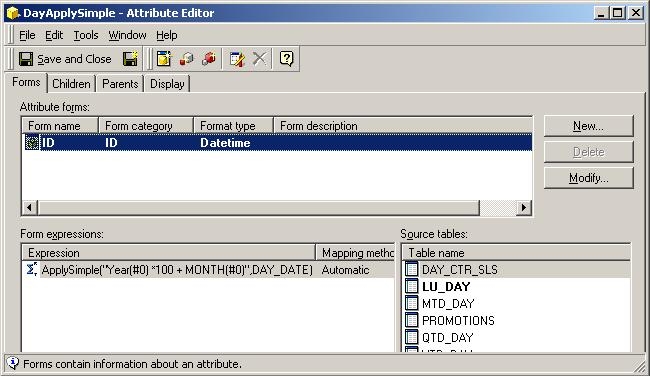Click the Mapping method column header
Viewport: 650px width, 376px height.
point(355,252)
